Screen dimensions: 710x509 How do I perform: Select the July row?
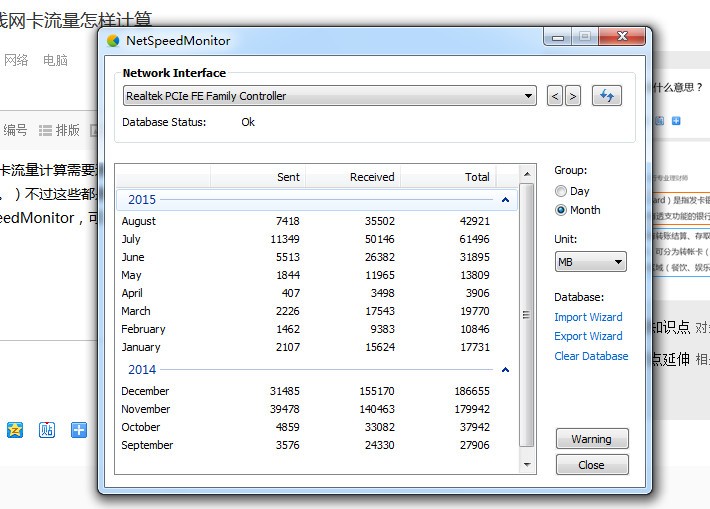316,239
